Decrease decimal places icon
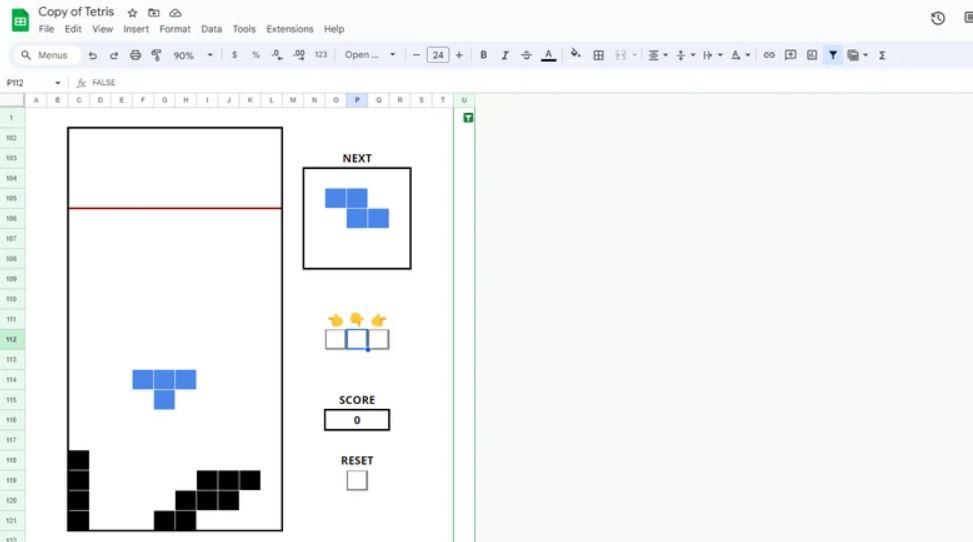973x542 pixels. tap(277, 55)
